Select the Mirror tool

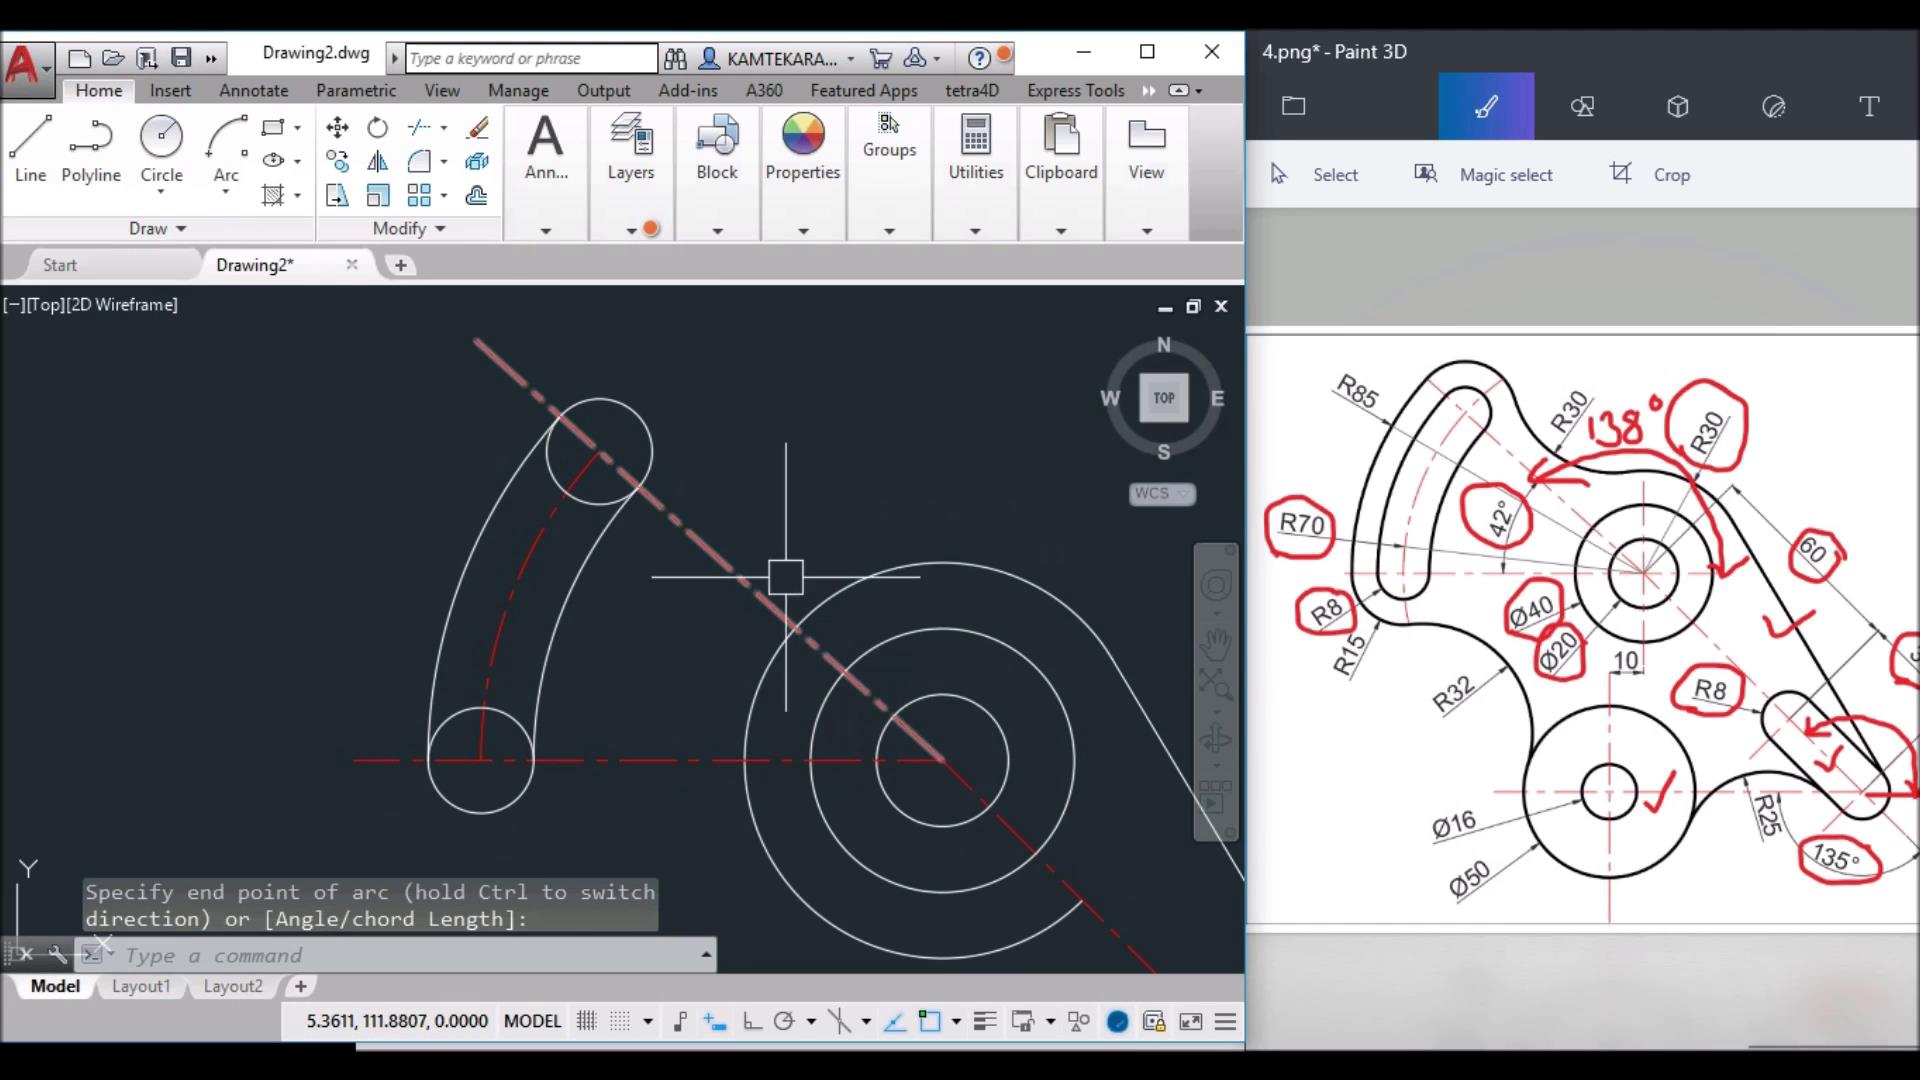377,161
